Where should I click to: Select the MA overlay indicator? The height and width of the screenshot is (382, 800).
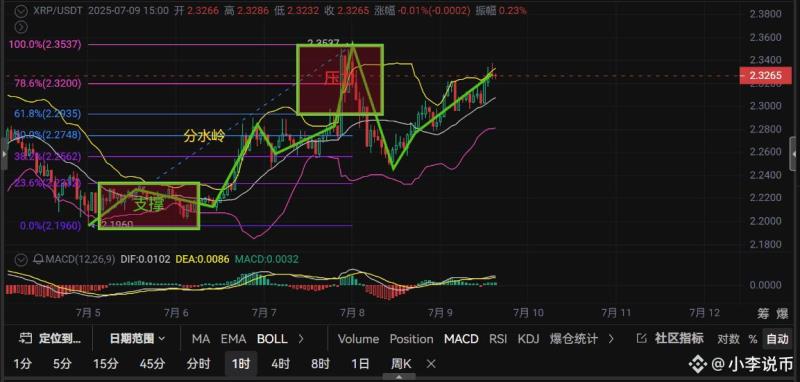tap(201, 339)
